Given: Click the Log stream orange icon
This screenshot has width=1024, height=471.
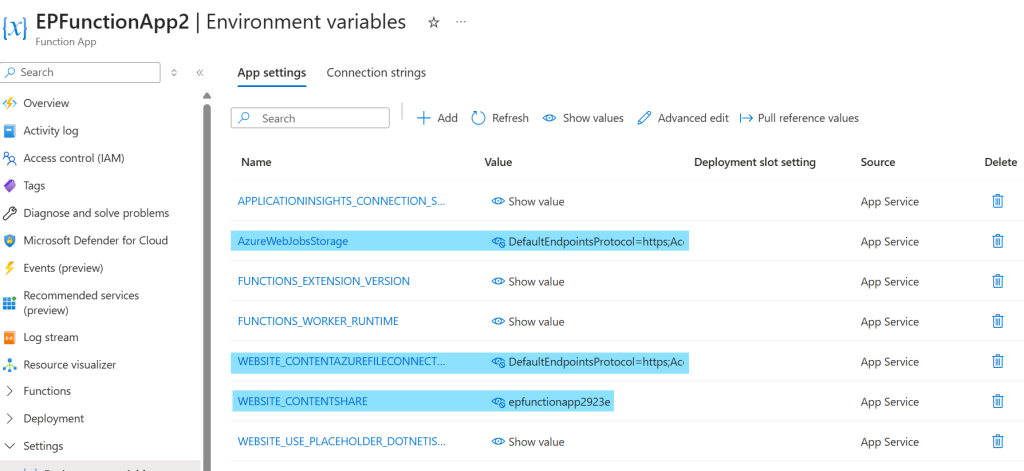Looking at the screenshot, I should pyautogui.click(x=10, y=338).
